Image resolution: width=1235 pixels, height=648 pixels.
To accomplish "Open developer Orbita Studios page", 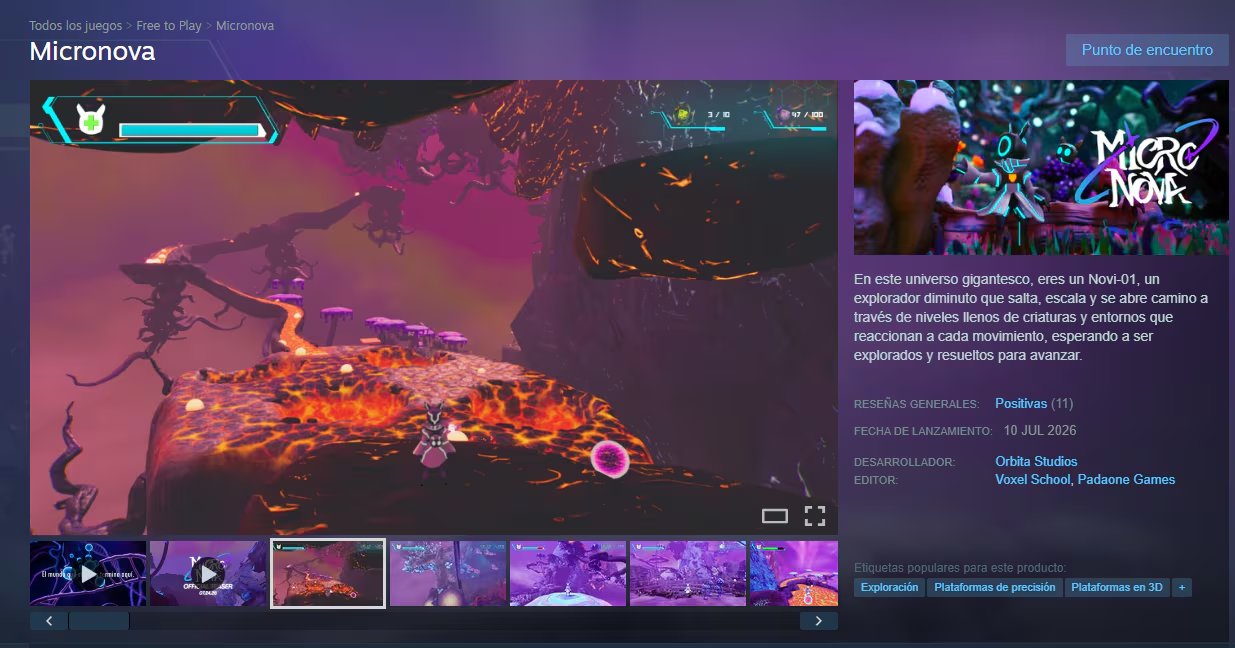I will (1036, 462).
